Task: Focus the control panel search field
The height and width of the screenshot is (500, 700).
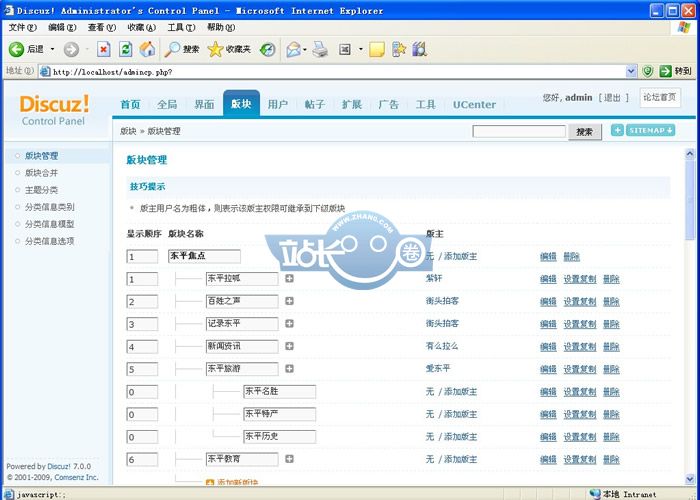Action: (519, 131)
